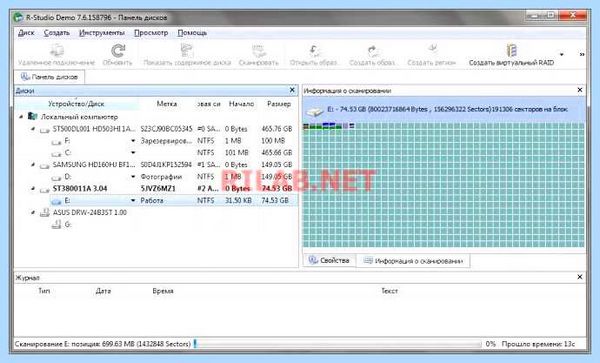The width and height of the screenshot is (600, 363).
Task: Open dropdown arrow for partition C:
Action: 133,153
